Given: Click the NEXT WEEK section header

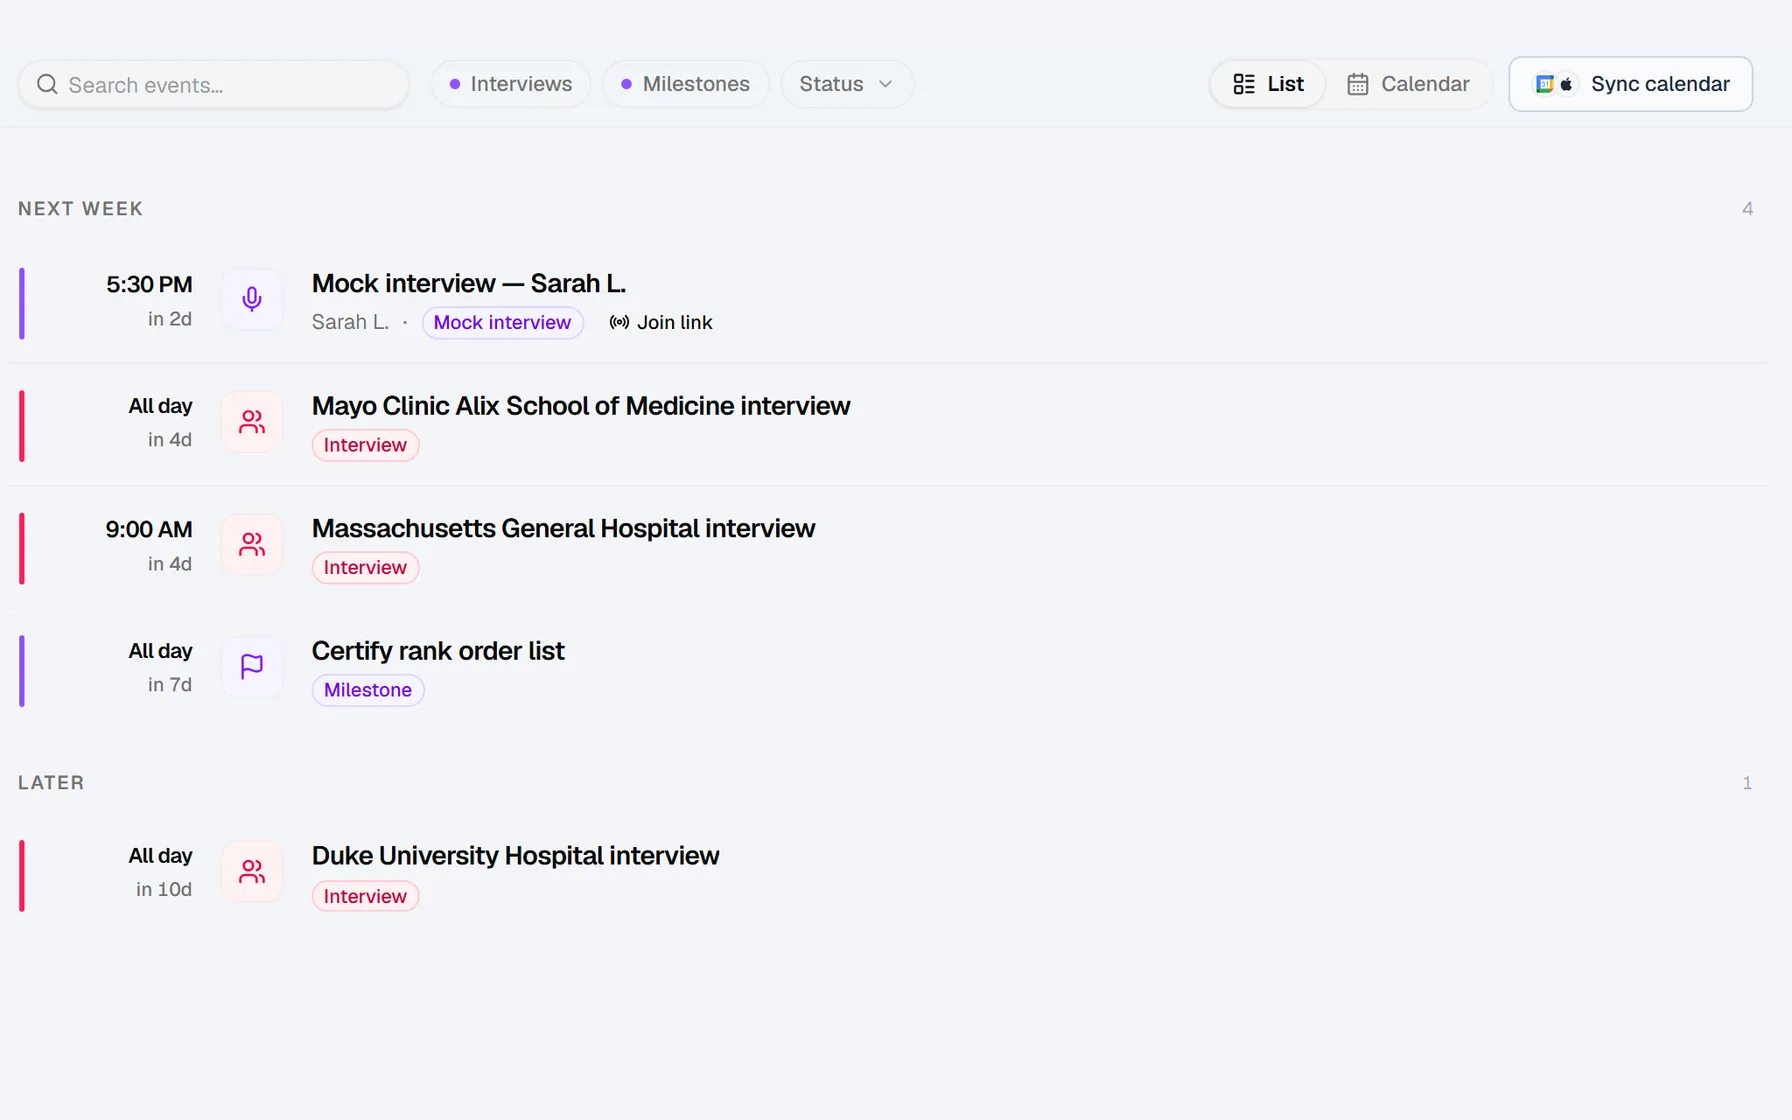Looking at the screenshot, I should (80, 209).
